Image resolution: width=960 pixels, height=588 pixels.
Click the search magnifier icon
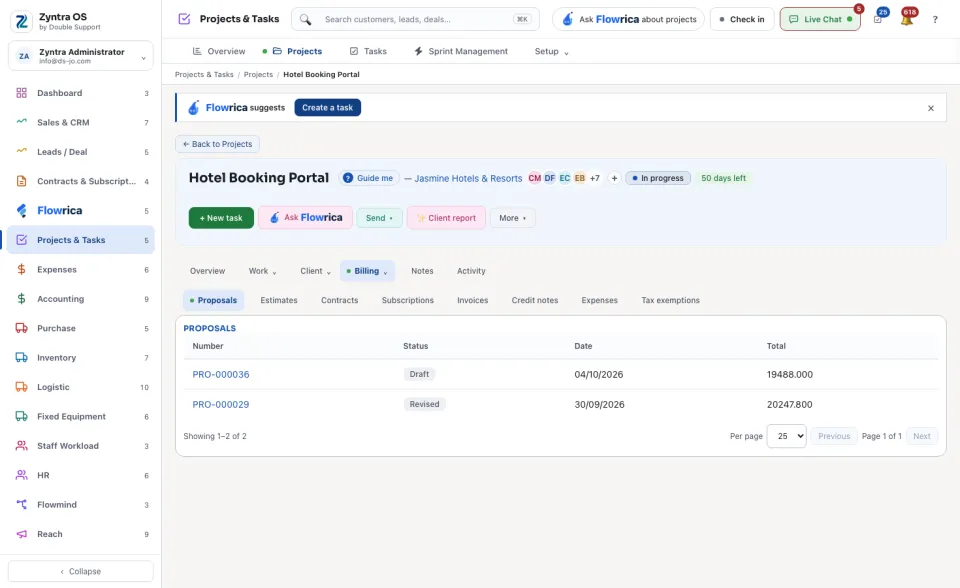[305, 20]
